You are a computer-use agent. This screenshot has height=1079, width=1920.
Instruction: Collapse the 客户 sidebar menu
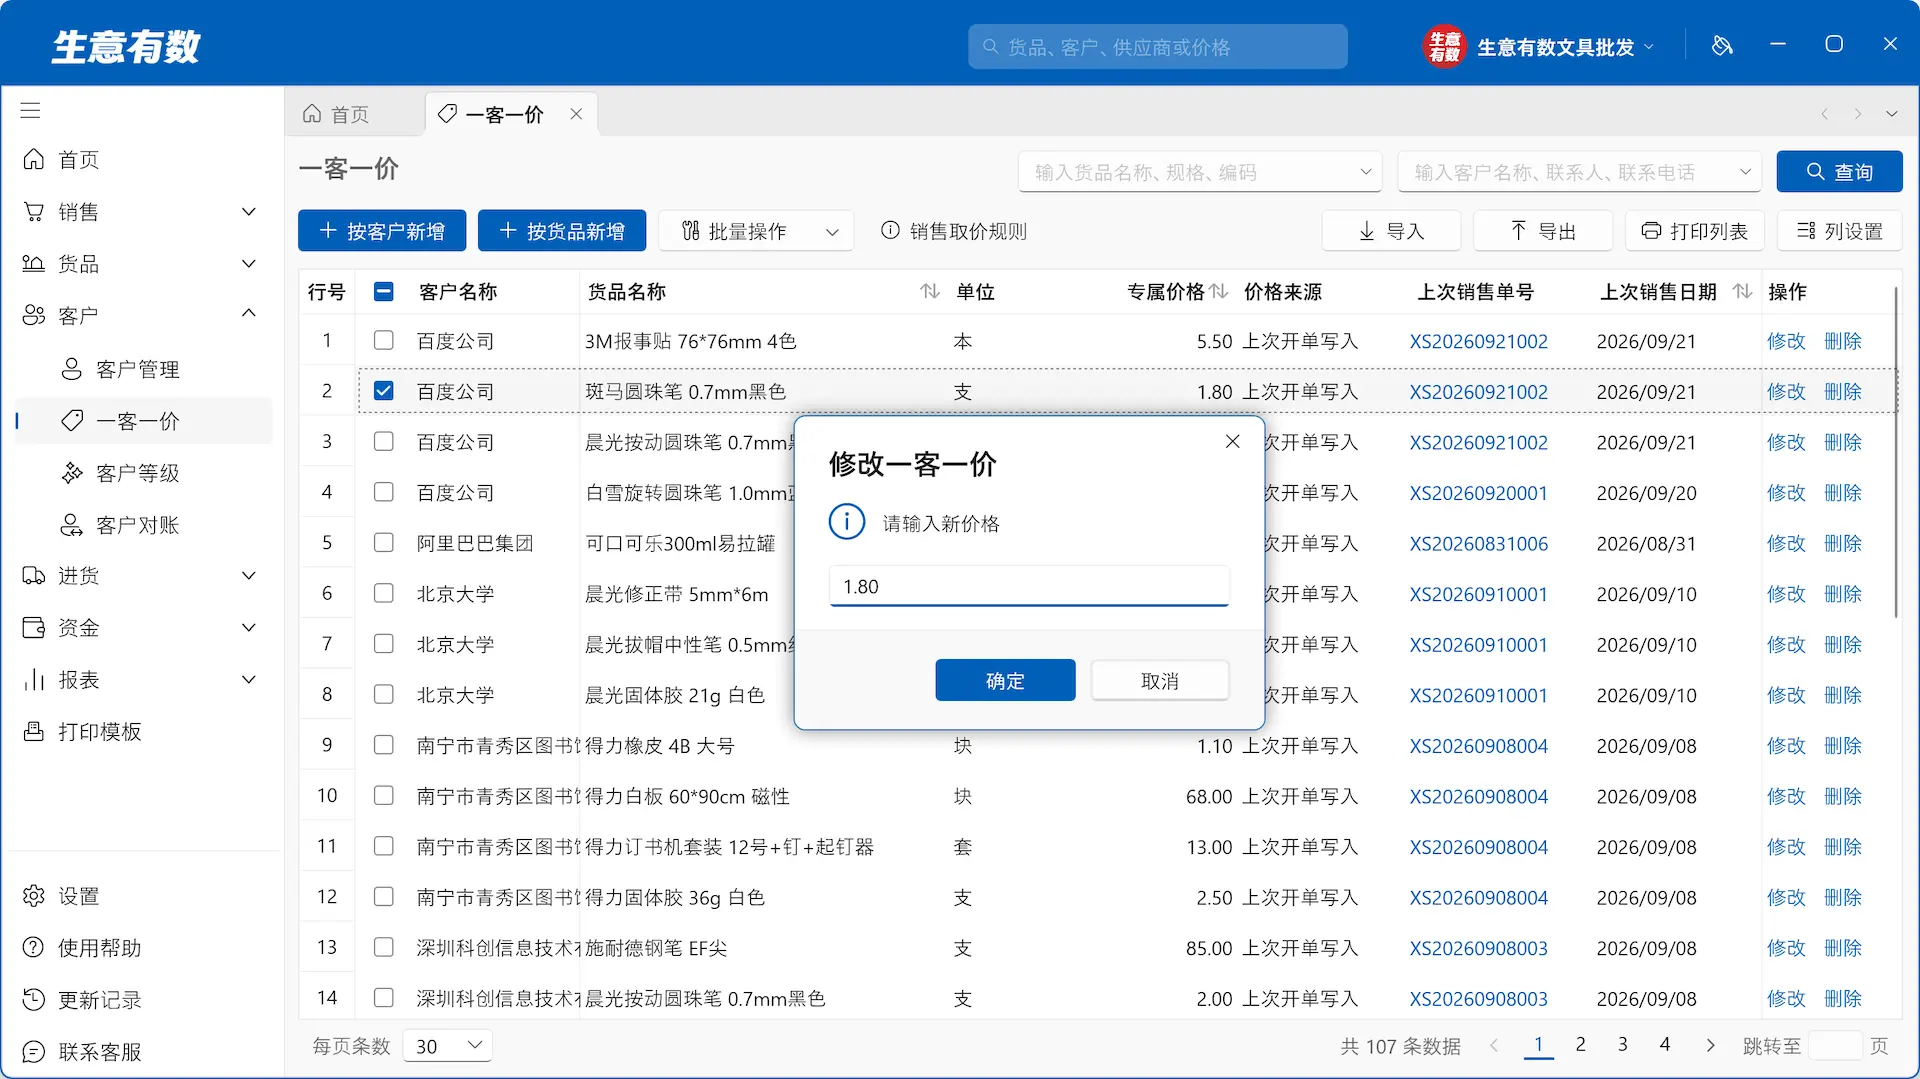click(x=142, y=316)
